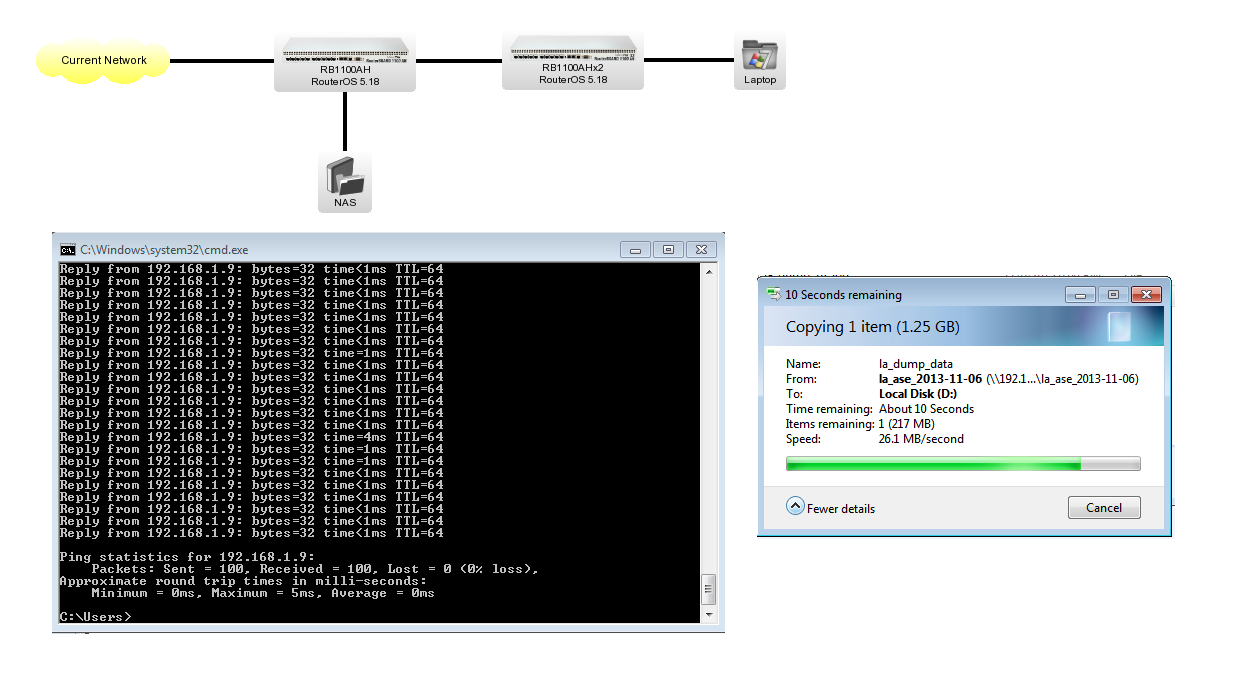Collapse the copy dialog with Fewer details chevron
This screenshot has width=1236, height=676.
(795, 507)
